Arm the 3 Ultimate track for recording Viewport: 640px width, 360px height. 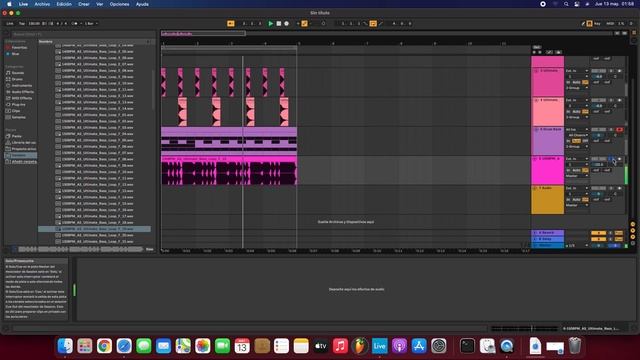click(620, 71)
